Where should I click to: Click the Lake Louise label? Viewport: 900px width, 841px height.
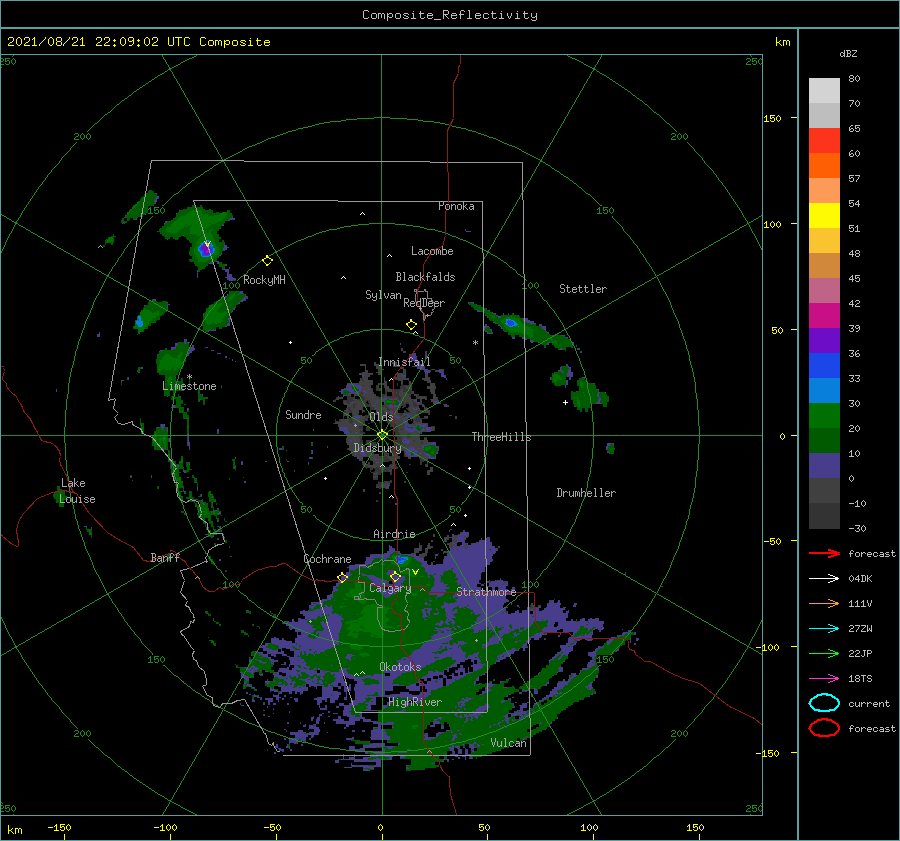(x=77, y=491)
